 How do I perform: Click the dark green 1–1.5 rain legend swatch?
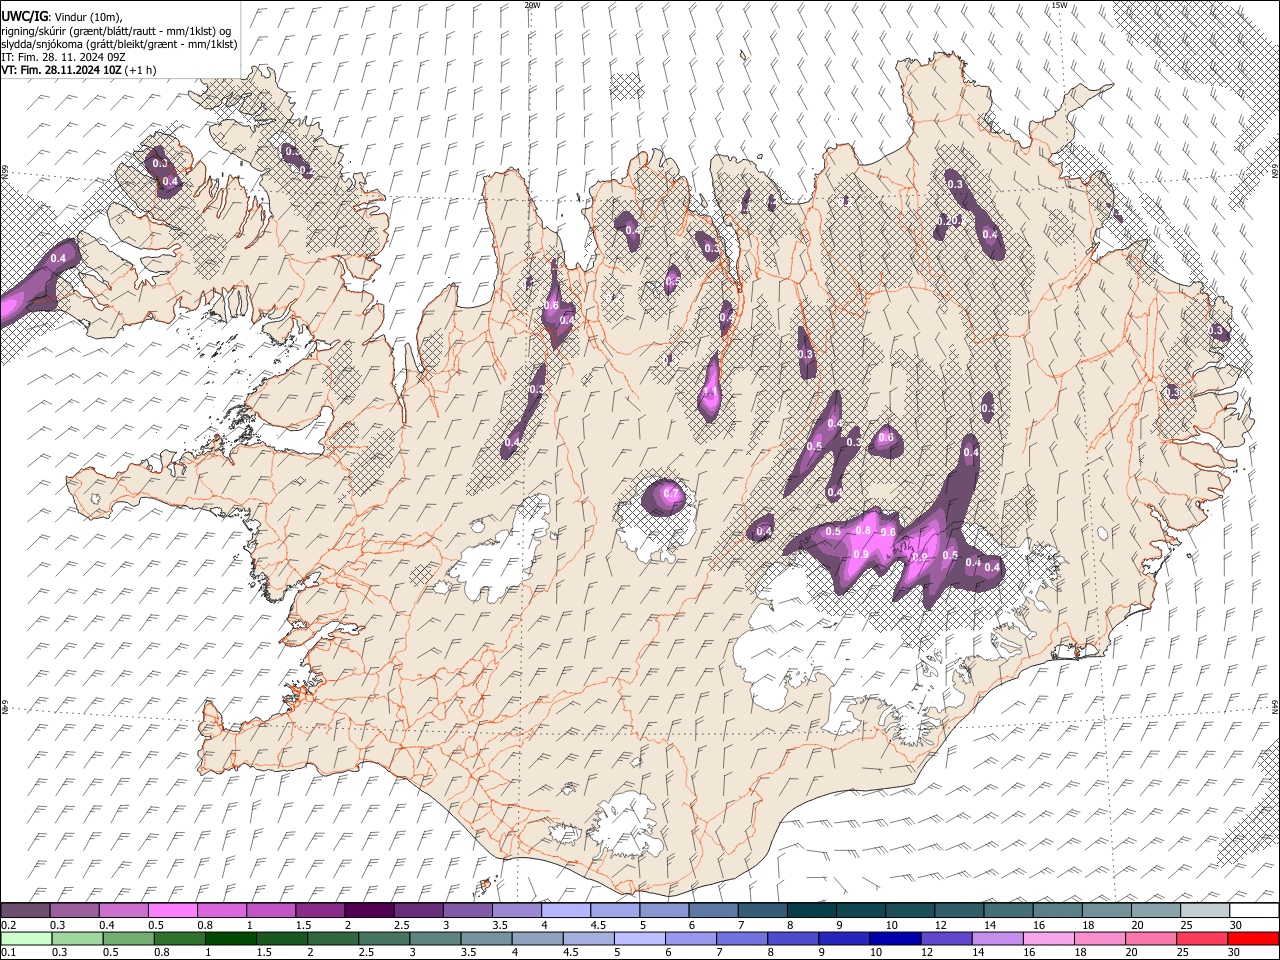tap(231, 938)
